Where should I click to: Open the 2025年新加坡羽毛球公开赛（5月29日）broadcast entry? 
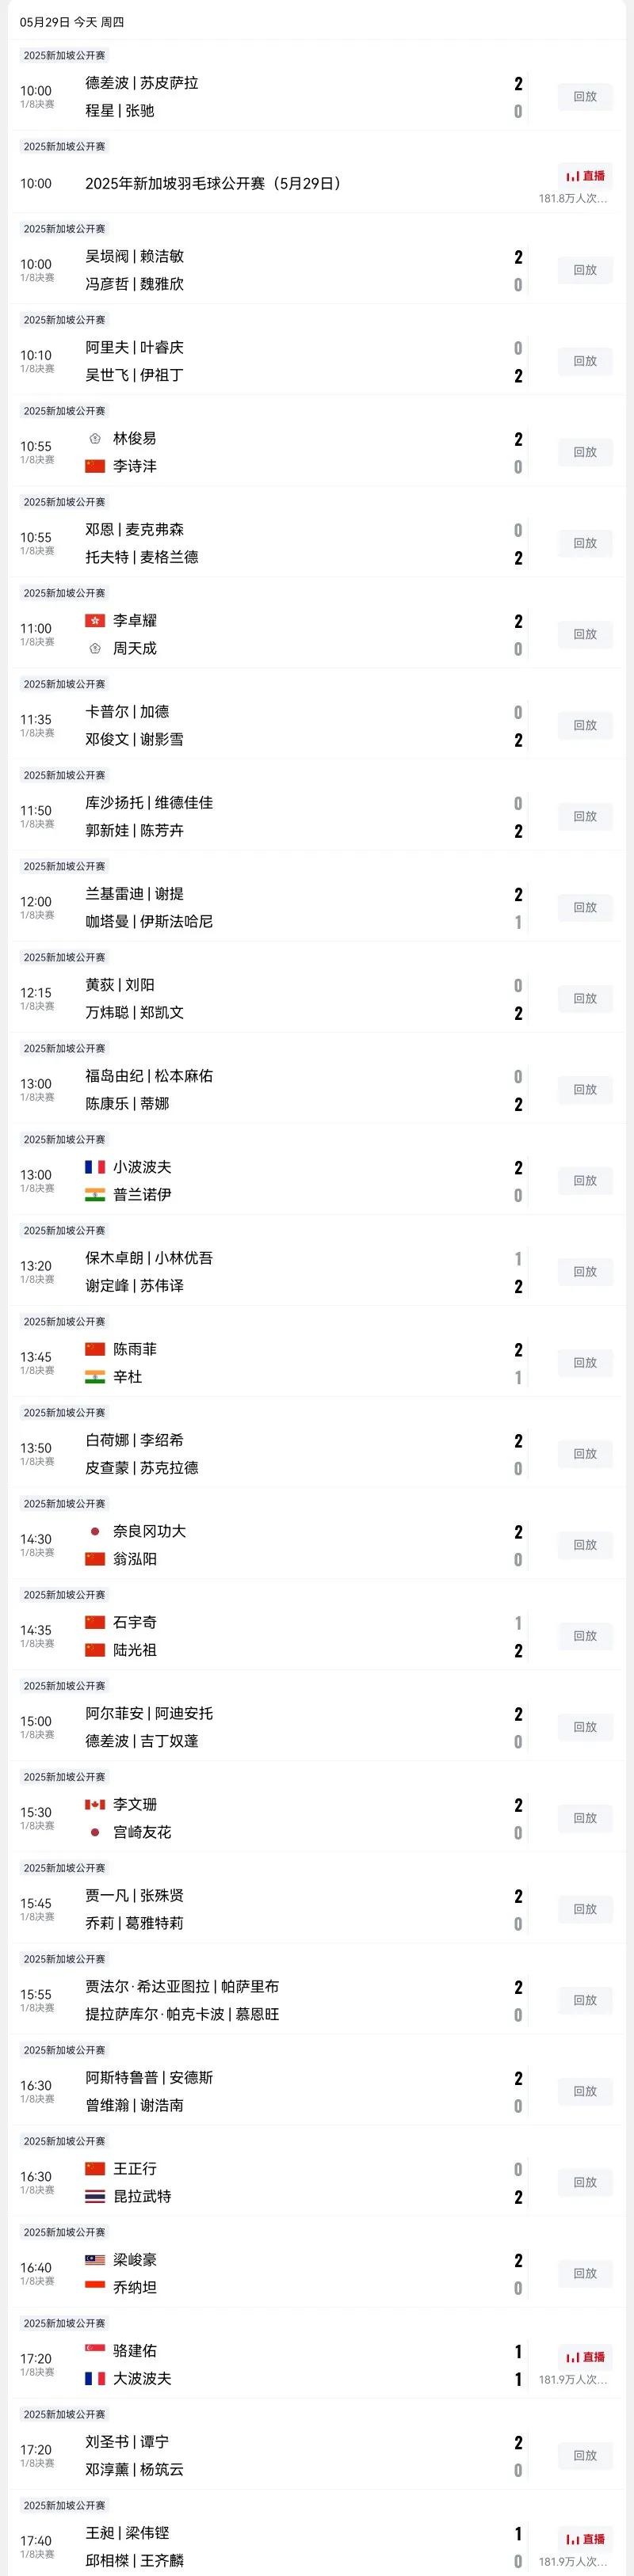point(213,183)
